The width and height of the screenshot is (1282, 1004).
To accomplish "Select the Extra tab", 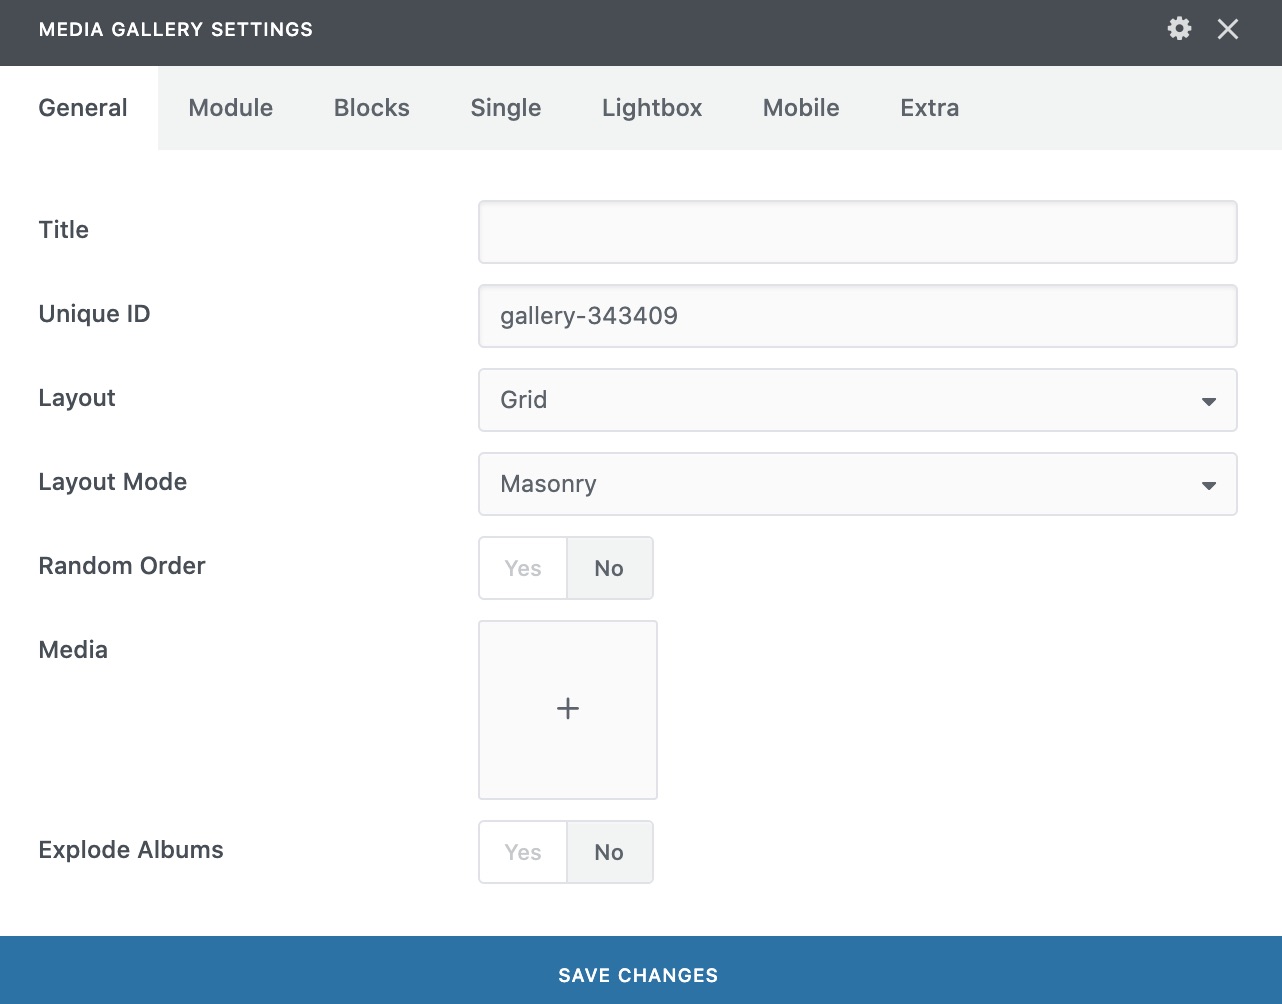I will click(x=929, y=108).
